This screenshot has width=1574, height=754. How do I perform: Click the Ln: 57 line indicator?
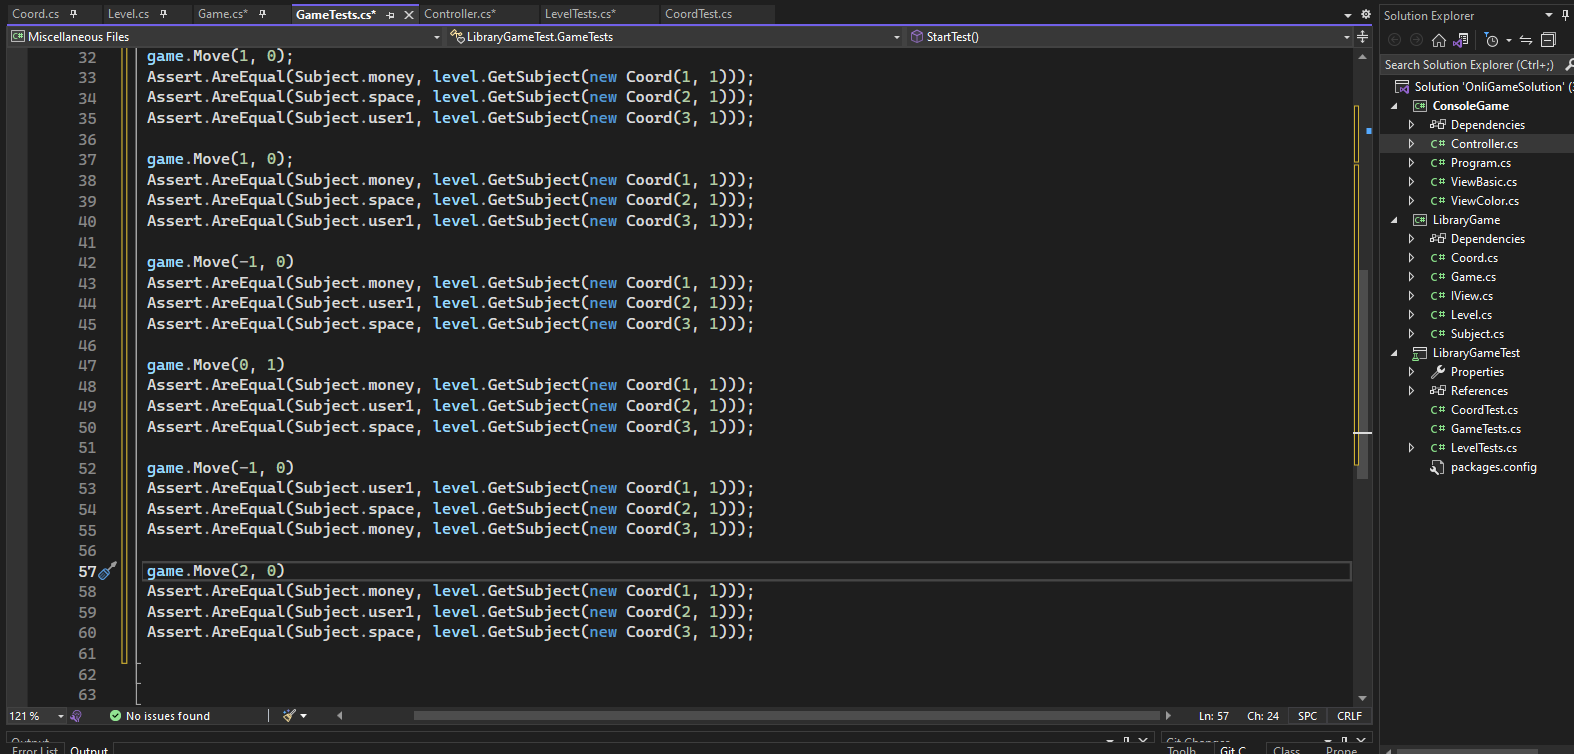coord(1214,716)
